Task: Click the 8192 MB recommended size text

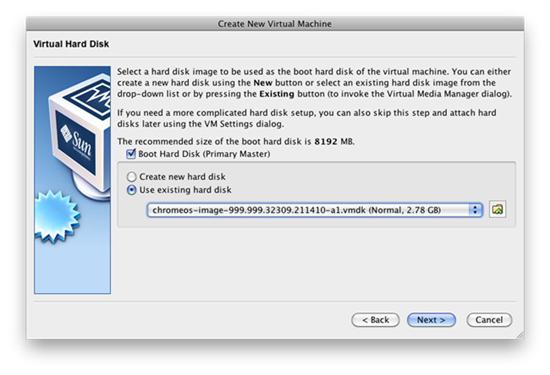Action: 334,141
